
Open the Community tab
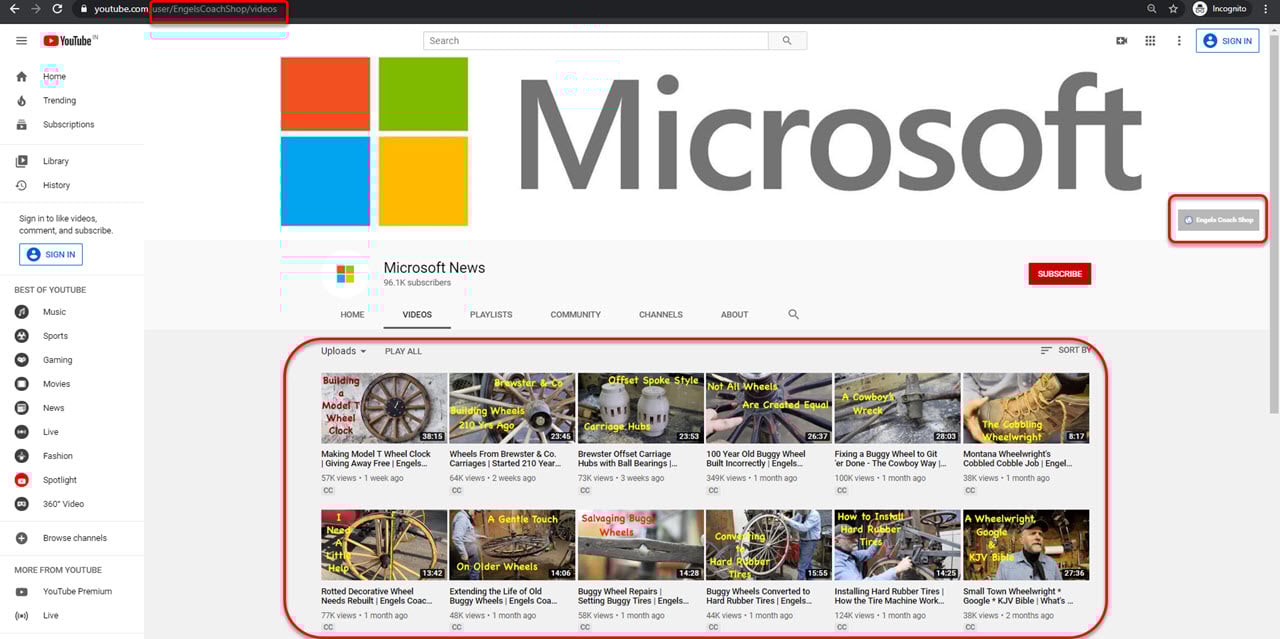pyautogui.click(x=576, y=314)
